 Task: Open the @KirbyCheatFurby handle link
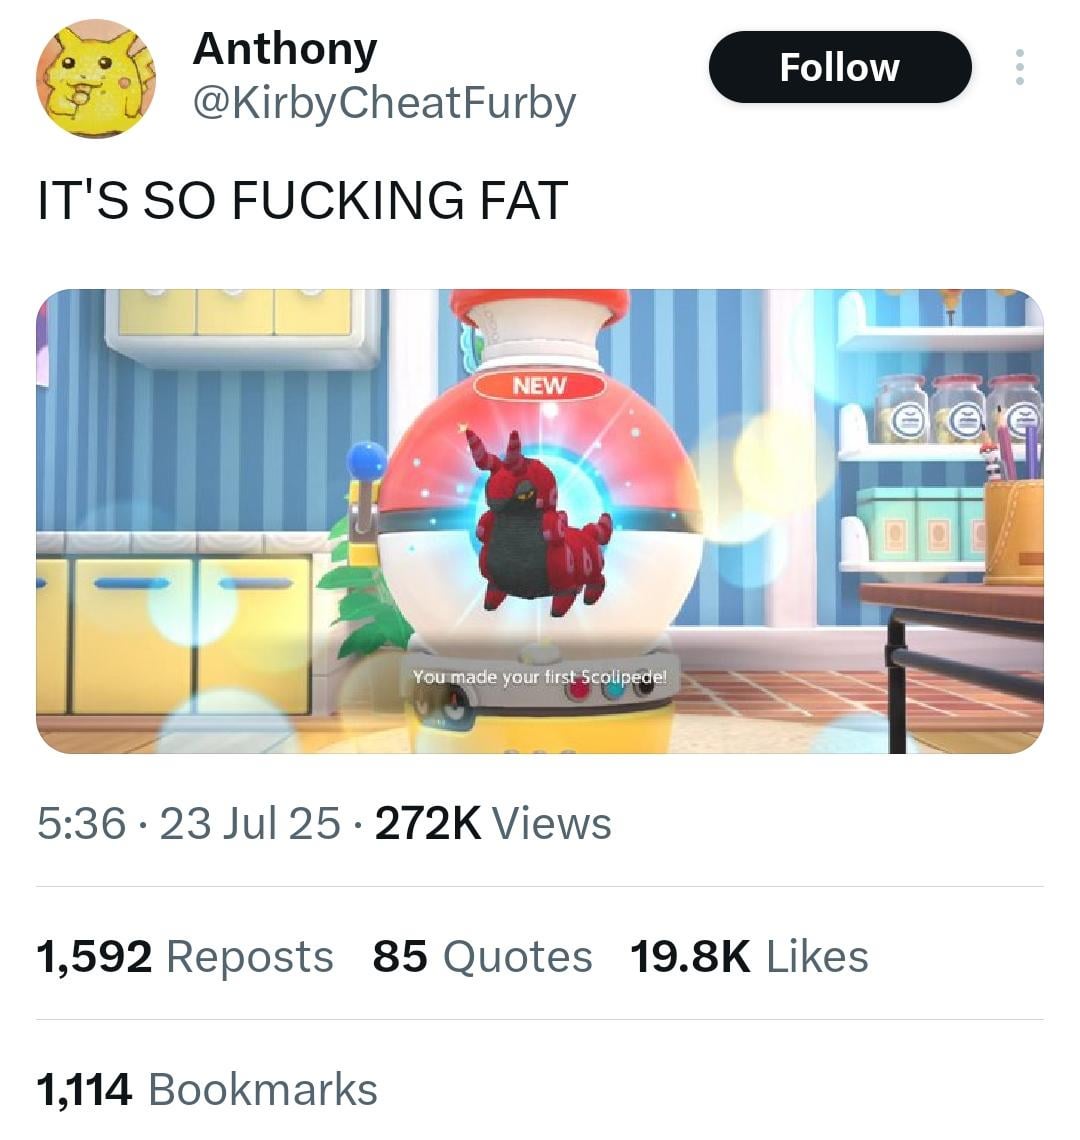[384, 103]
